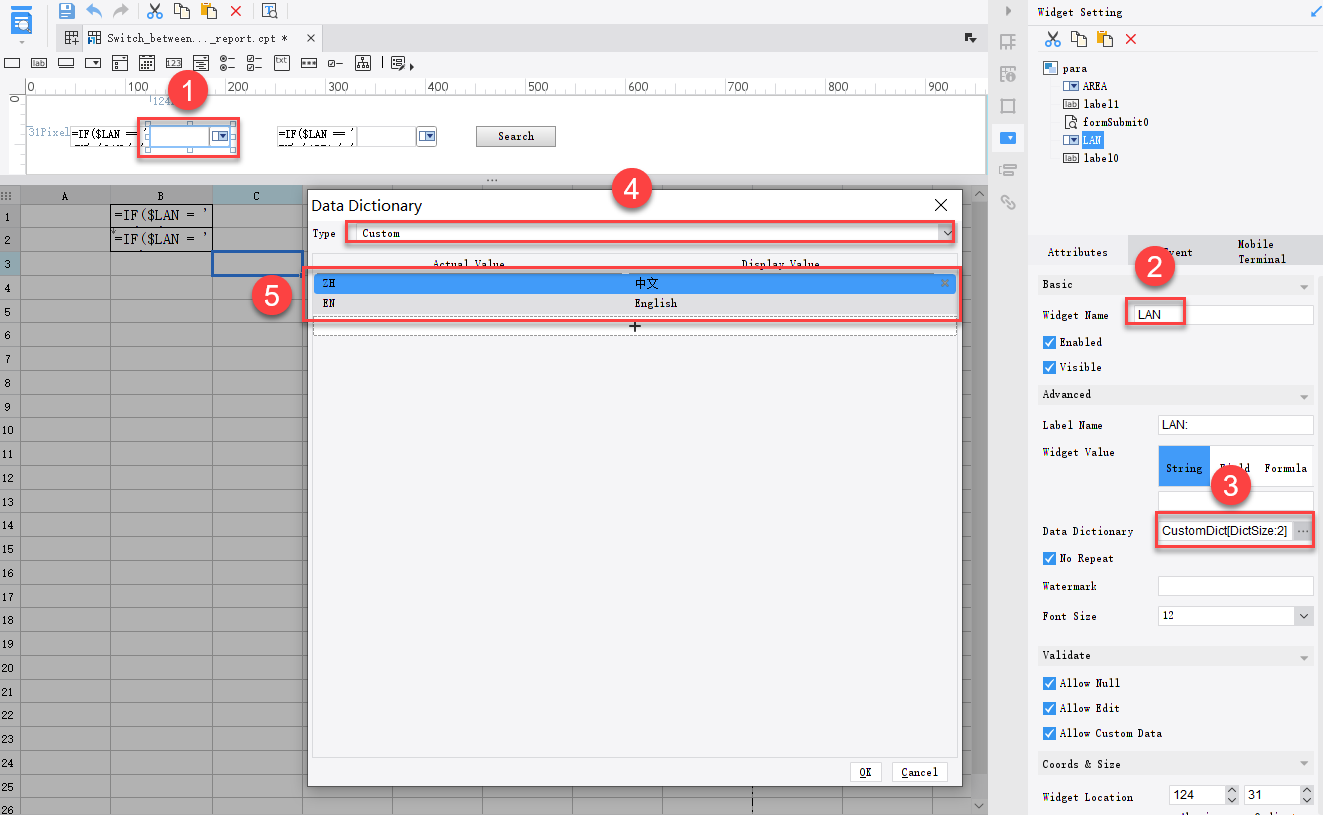Open the Font Size dropdown
This screenshot has height=815, width=1323.
tap(1303, 615)
